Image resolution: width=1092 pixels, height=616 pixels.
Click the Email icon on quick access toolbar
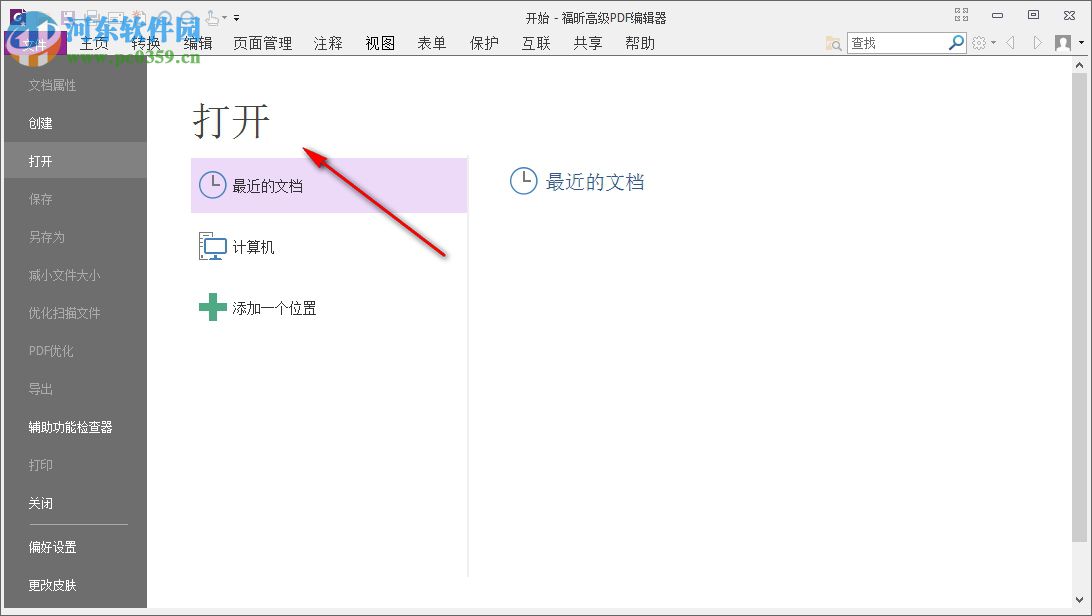tap(114, 17)
